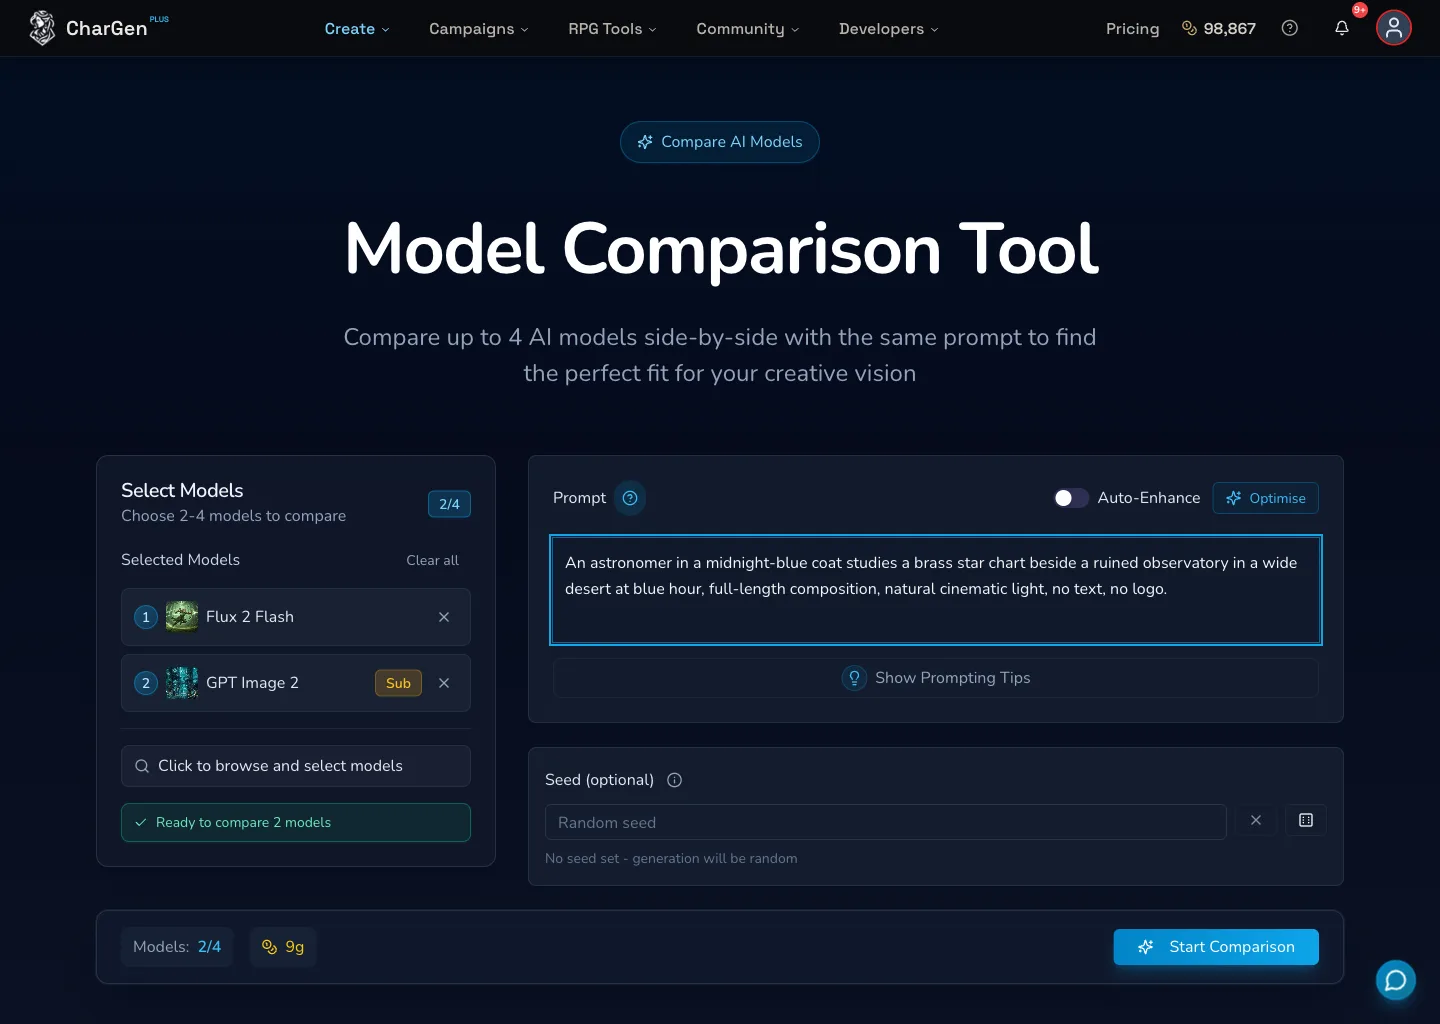Show Prompting Tips section
The image size is (1440, 1024).
pos(936,678)
